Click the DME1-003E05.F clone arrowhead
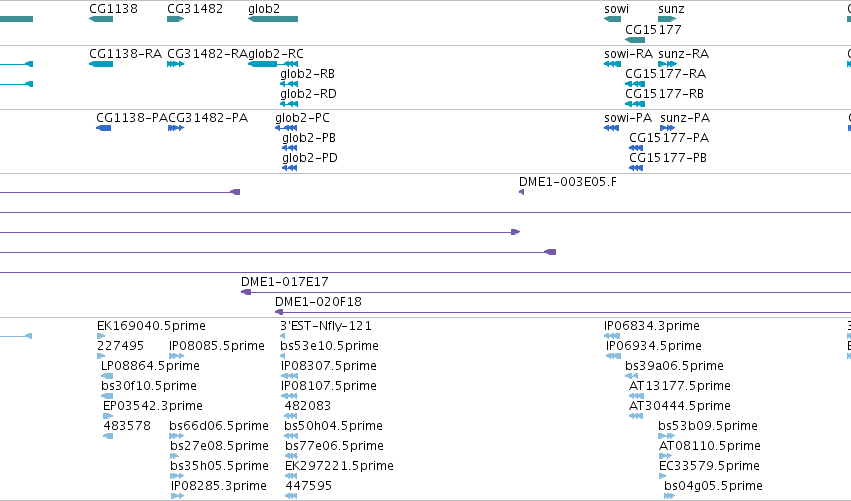Image resolution: width=851 pixels, height=501 pixels. pos(522,192)
